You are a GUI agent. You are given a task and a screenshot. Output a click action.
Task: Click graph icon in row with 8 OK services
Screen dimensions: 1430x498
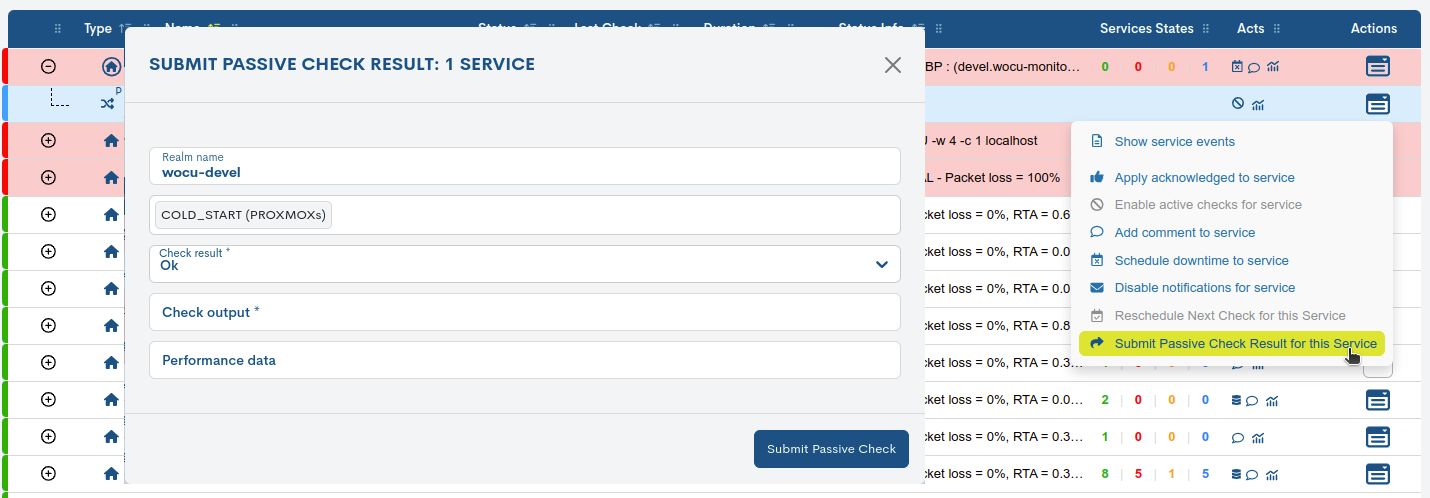(x=1272, y=475)
